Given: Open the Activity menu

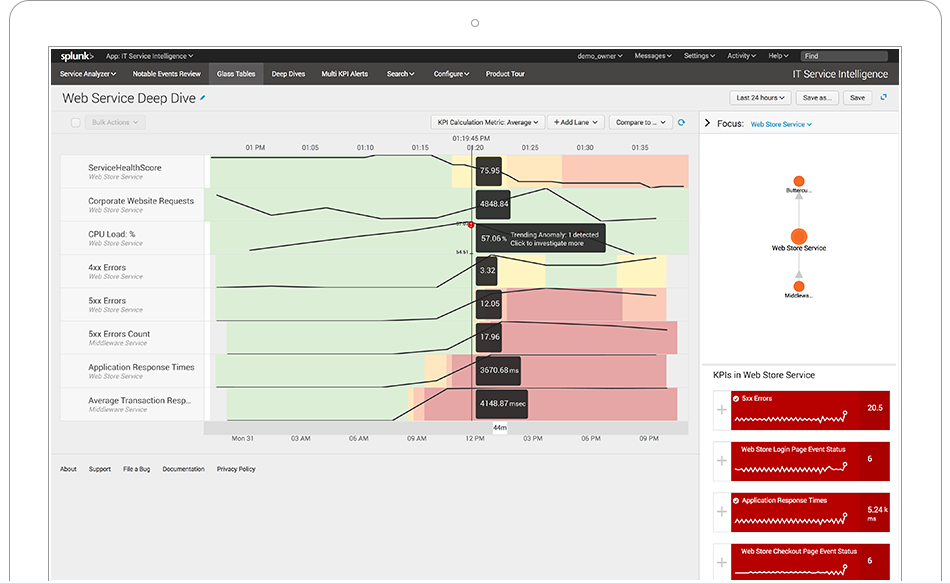Looking at the screenshot, I should (742, 56).
